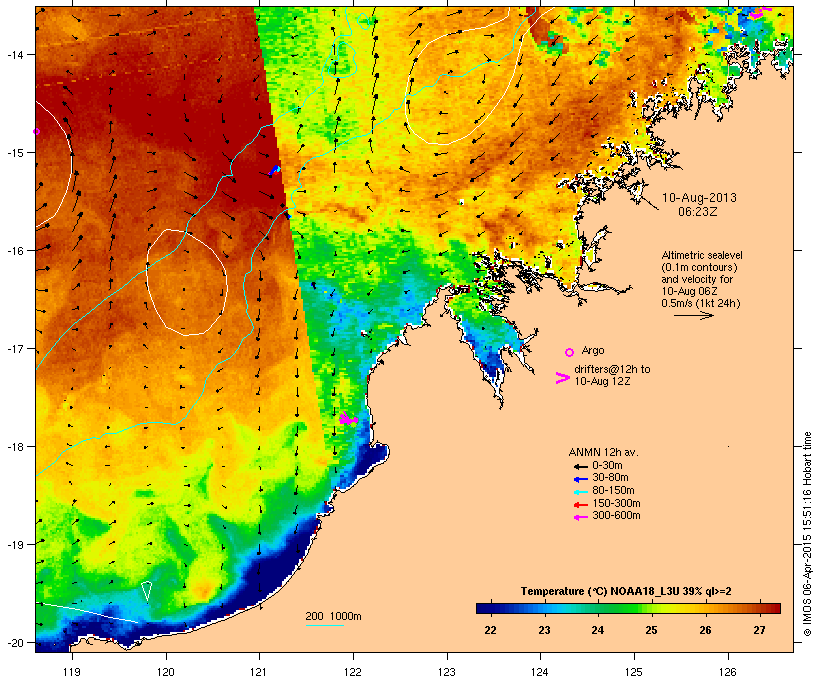Click the 150-300m depth legend label
This screenshot has height=680, width=820.
[x=616, y=504]
